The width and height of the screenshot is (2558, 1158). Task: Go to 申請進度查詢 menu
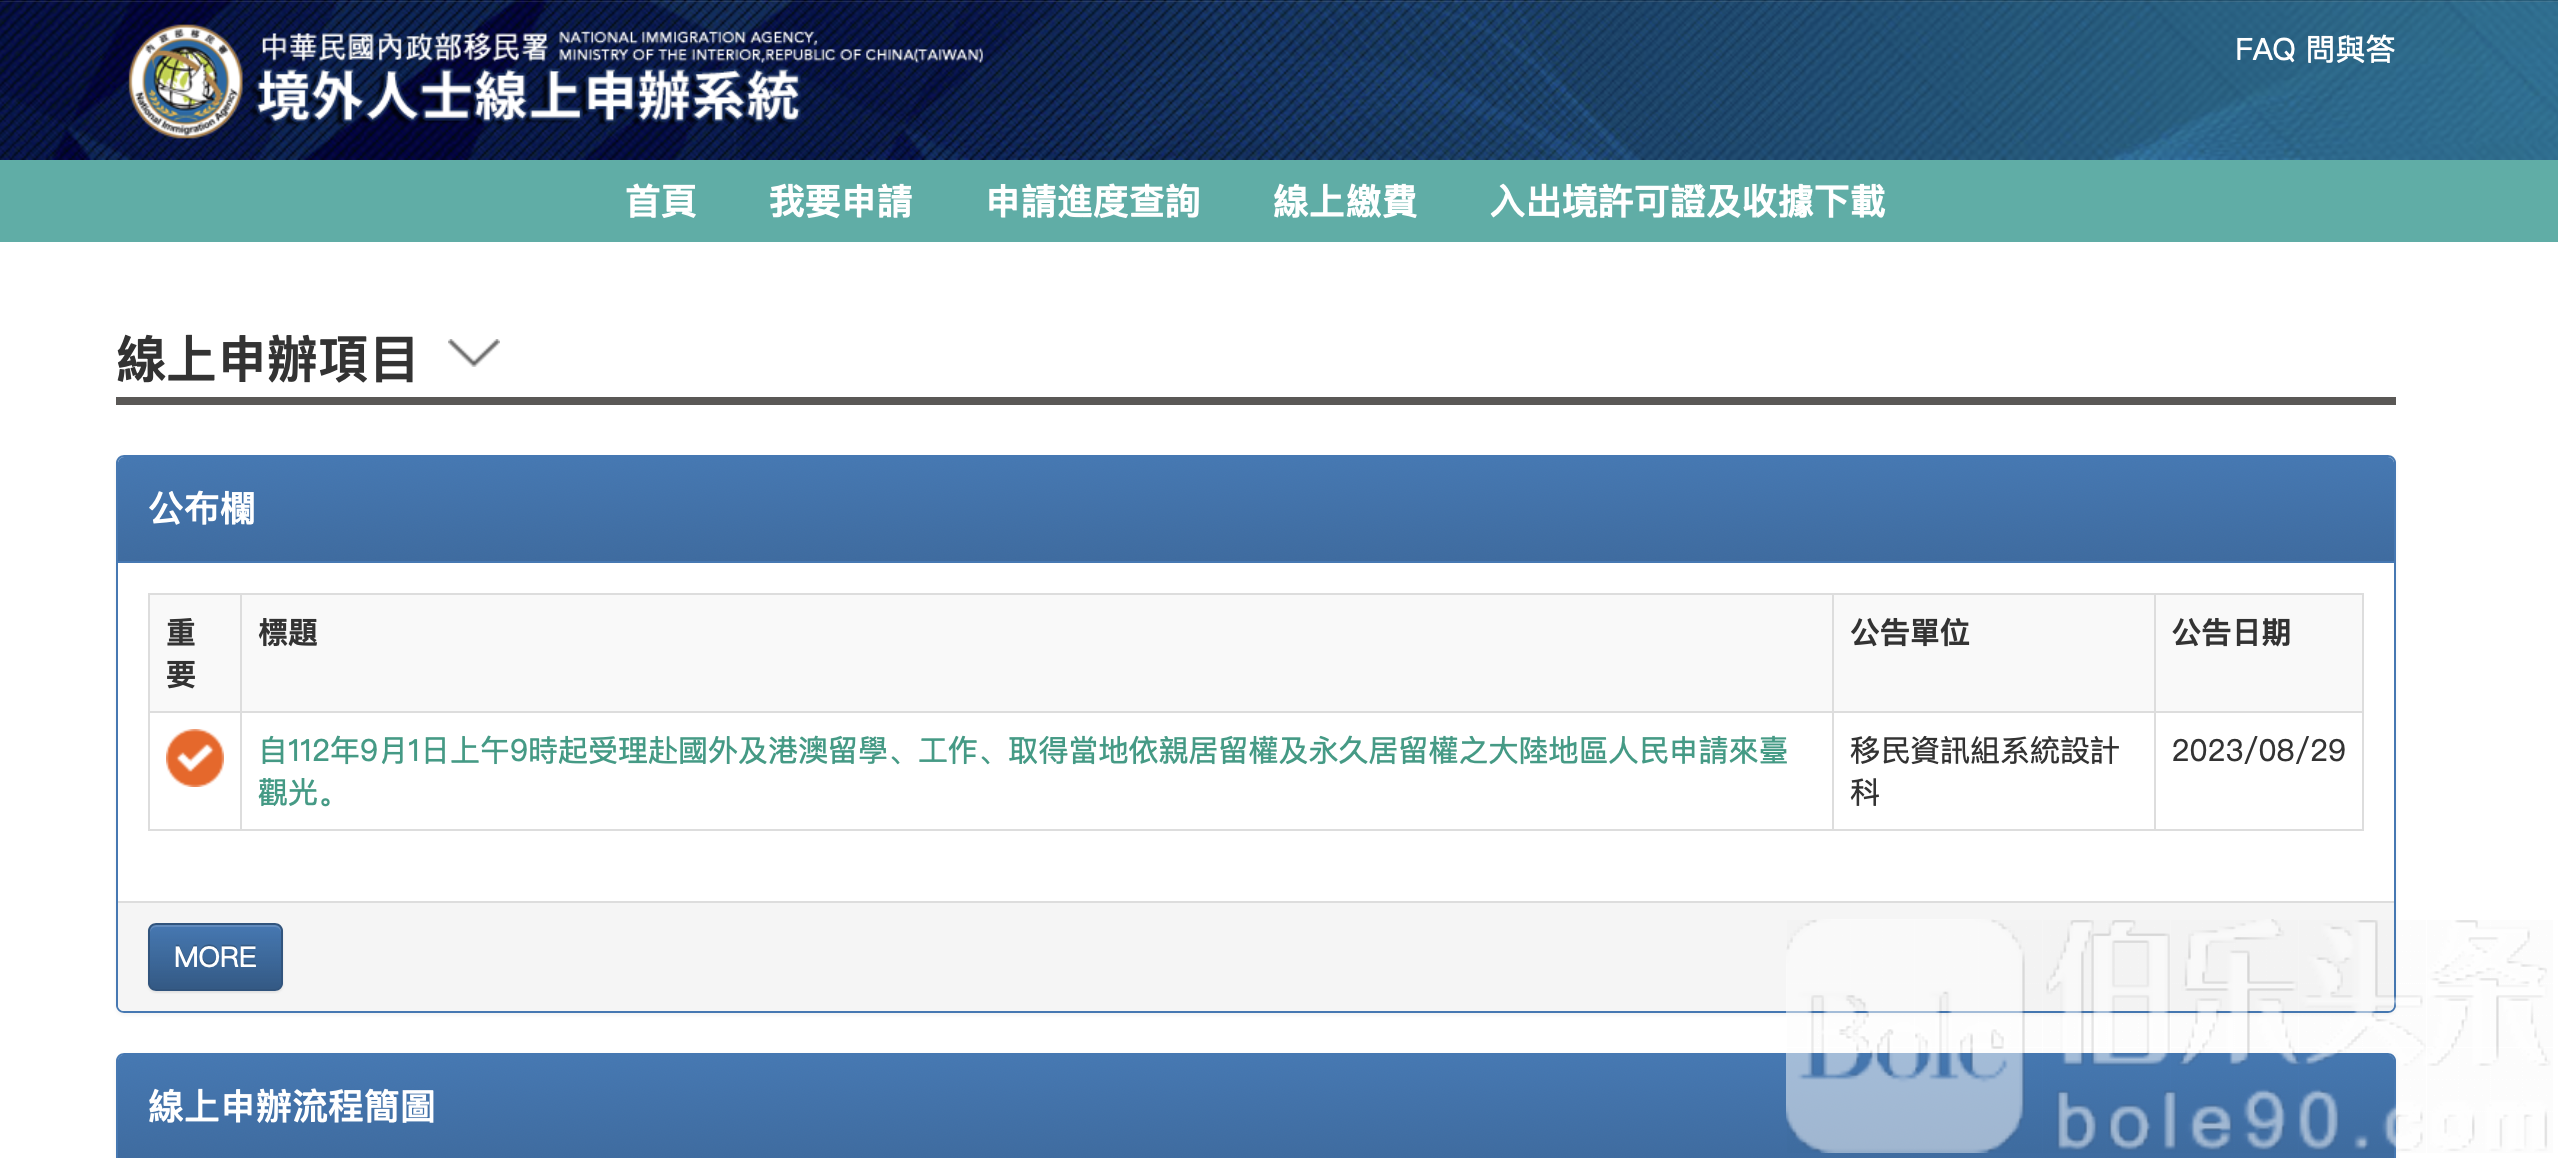1093,201
